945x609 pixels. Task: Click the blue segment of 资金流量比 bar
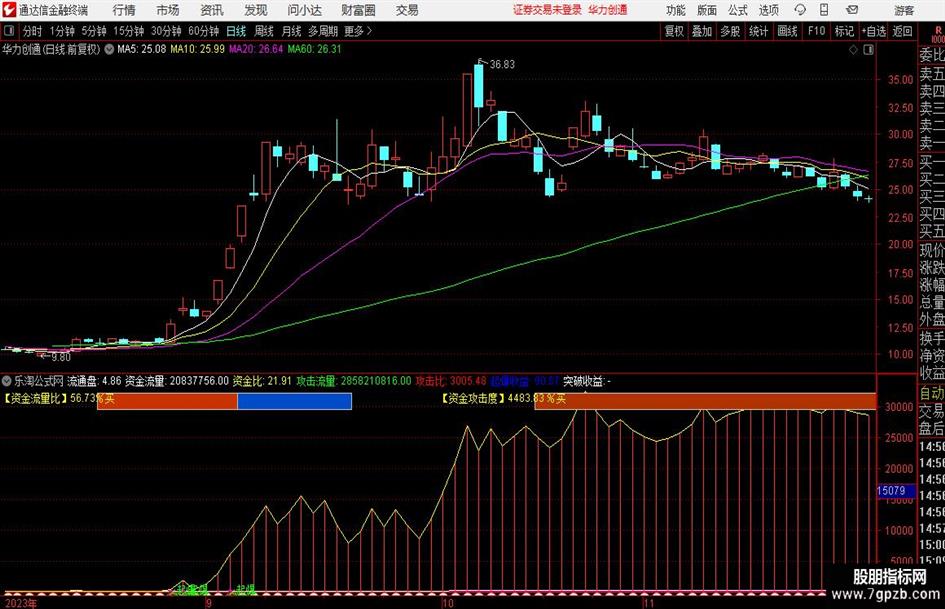(295, 401)
